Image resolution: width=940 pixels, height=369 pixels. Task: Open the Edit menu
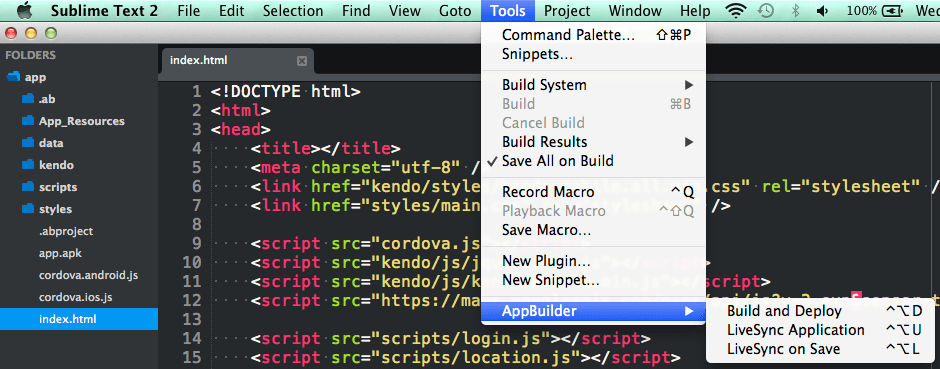point(231,11)
